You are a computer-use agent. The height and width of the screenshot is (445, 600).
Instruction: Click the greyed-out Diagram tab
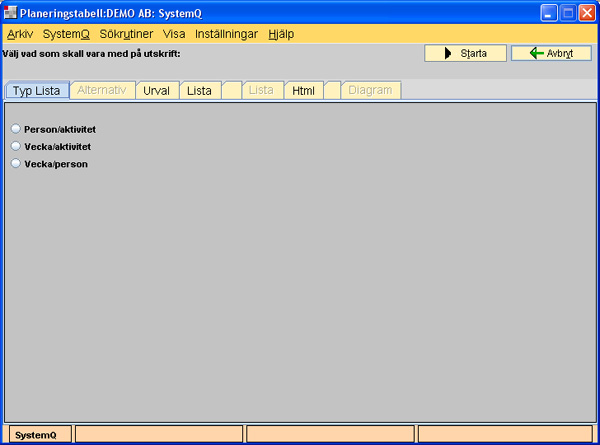click(x=370, y=90)
